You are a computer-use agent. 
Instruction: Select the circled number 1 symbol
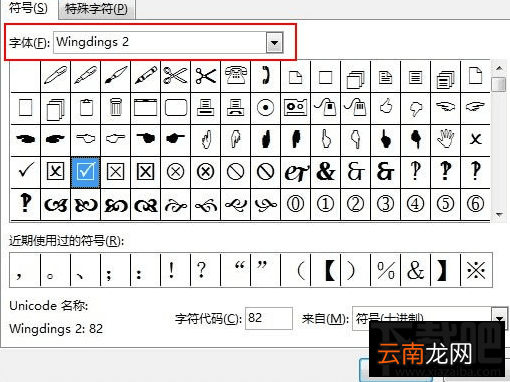(326, 204)
